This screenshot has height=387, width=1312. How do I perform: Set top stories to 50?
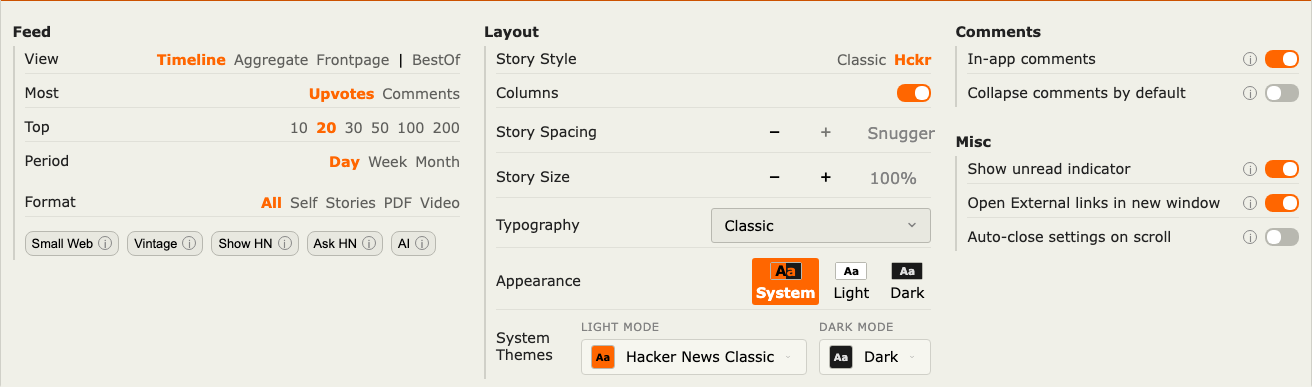coord(380,128)
